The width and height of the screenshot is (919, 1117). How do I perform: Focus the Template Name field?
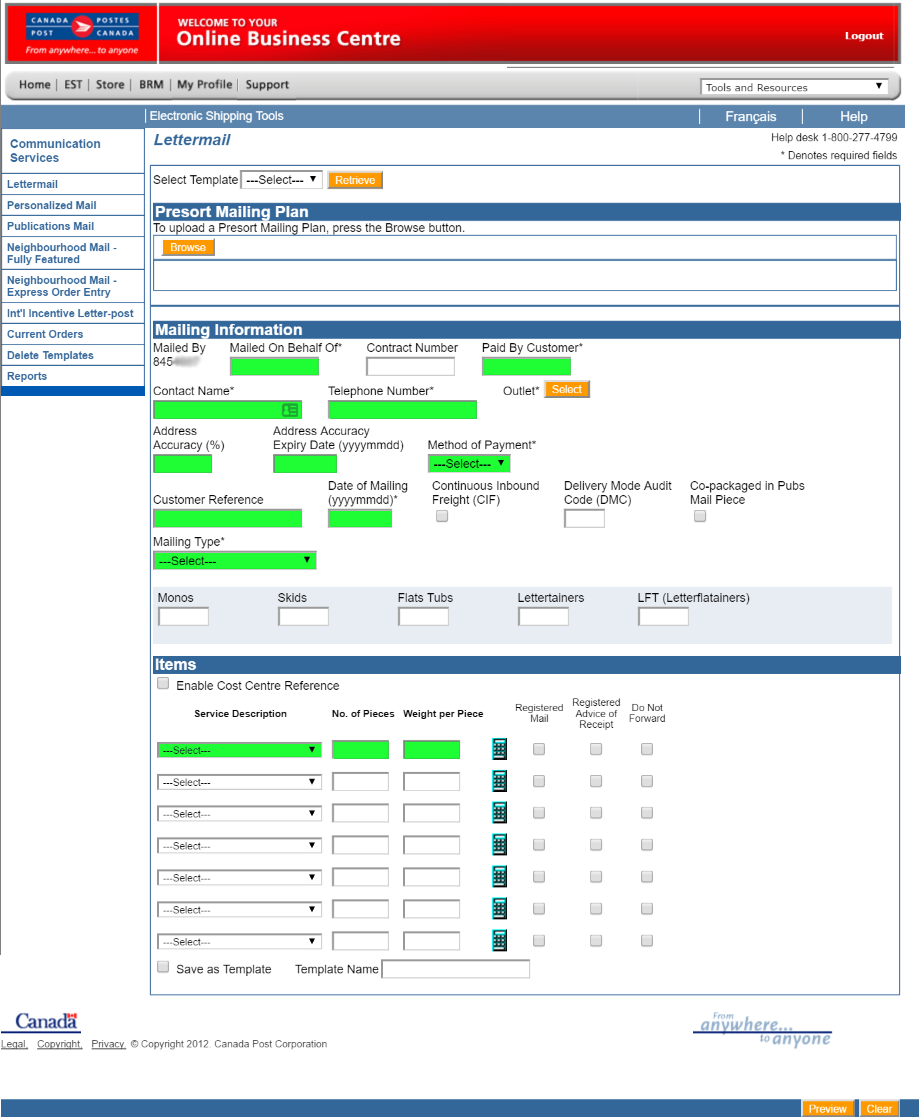point(456,969)
